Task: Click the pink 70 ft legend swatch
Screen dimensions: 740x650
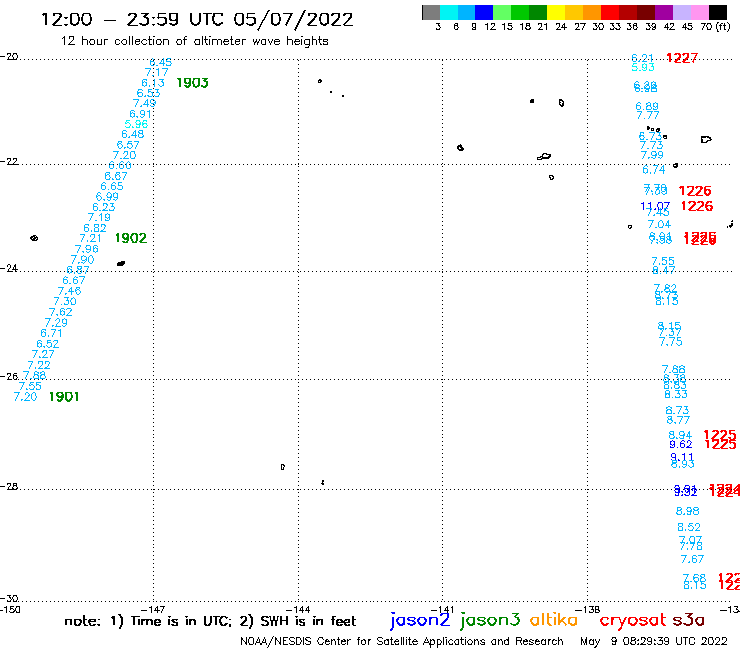Action: 699,12
